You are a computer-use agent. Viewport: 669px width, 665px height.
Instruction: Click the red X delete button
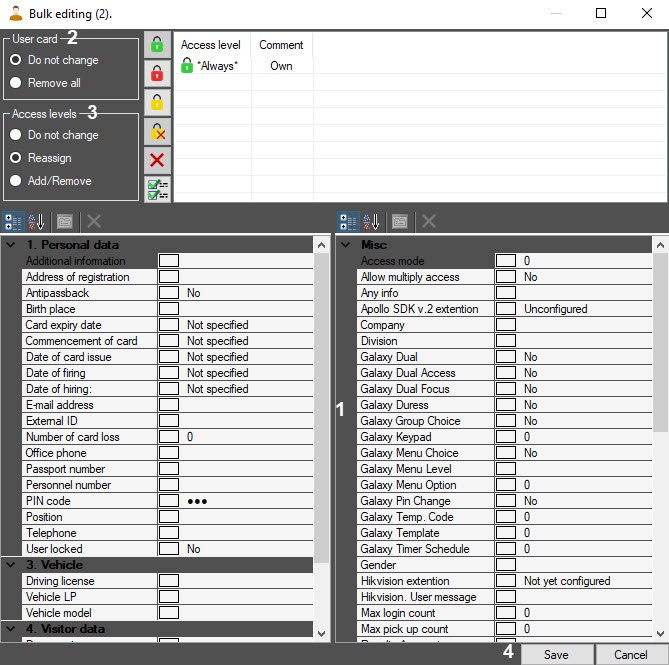coord(157,160)
